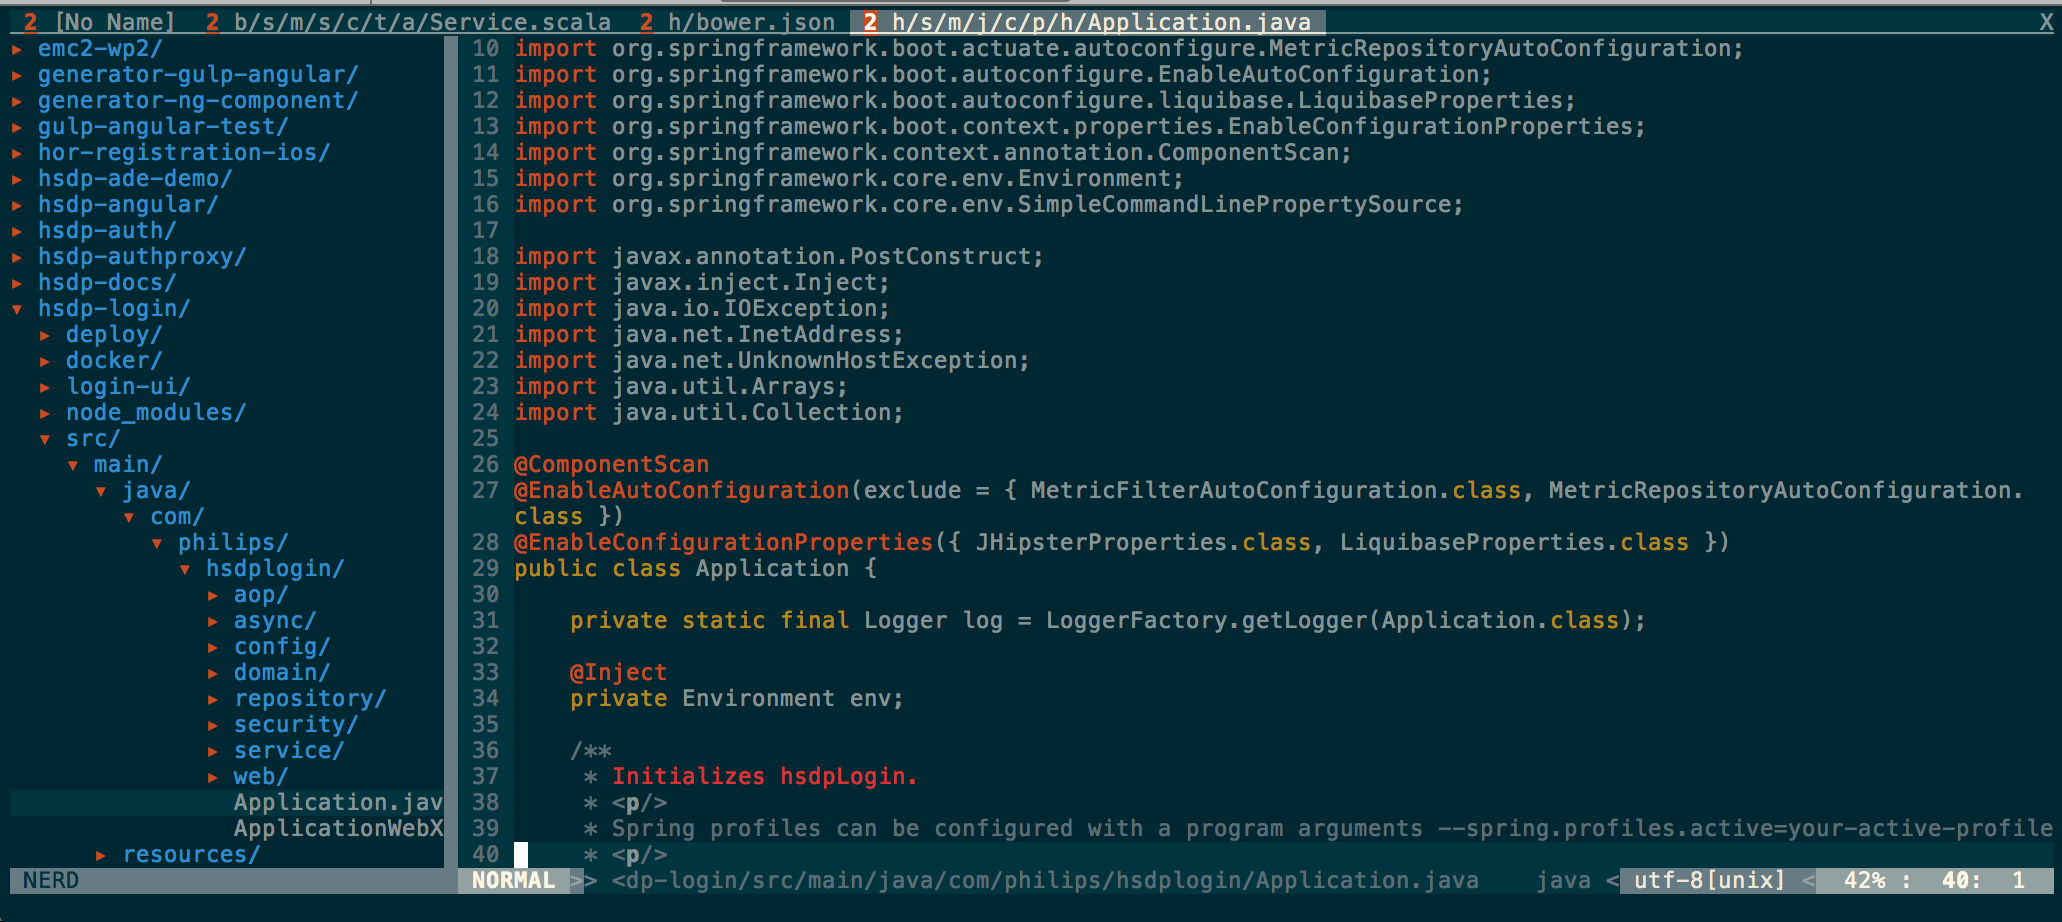Image resolution: width=2062 pixels, height=922 pixels.
Task: Close the tab with the X
Action: coord(2046,22)
